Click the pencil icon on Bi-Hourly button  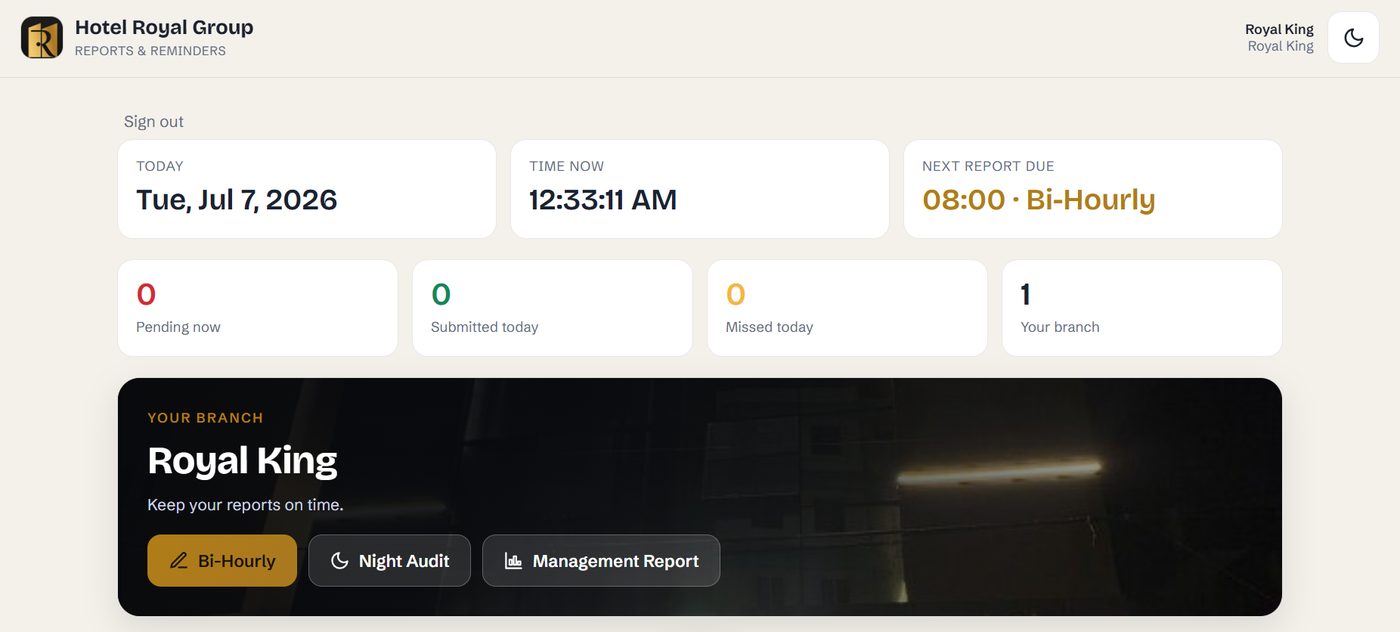point(179,561)
